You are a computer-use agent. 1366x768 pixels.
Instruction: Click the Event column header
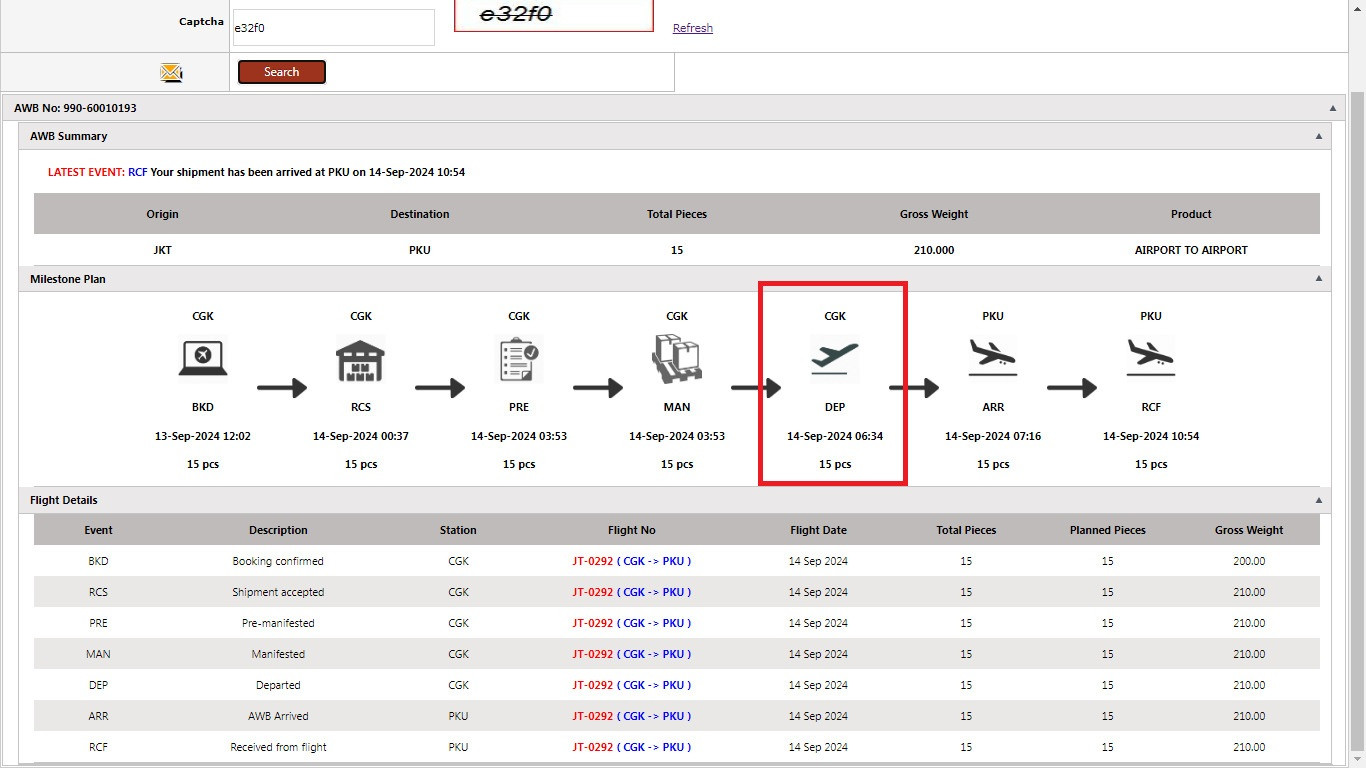[x=98, y=530]
